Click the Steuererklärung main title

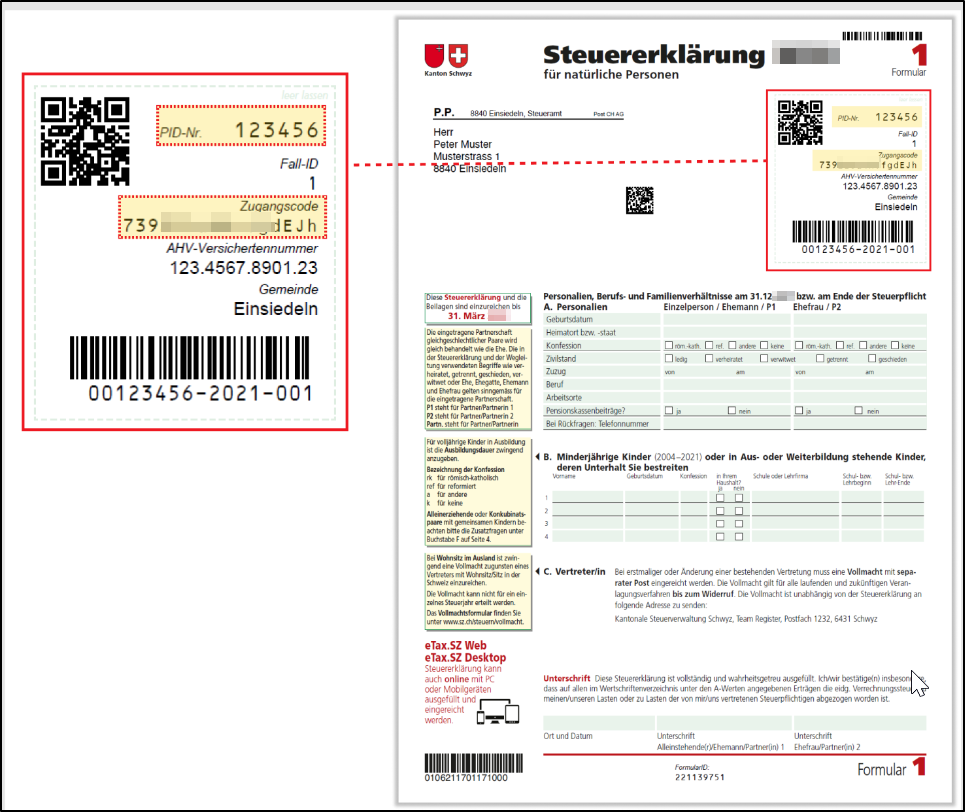click(654, 55)
